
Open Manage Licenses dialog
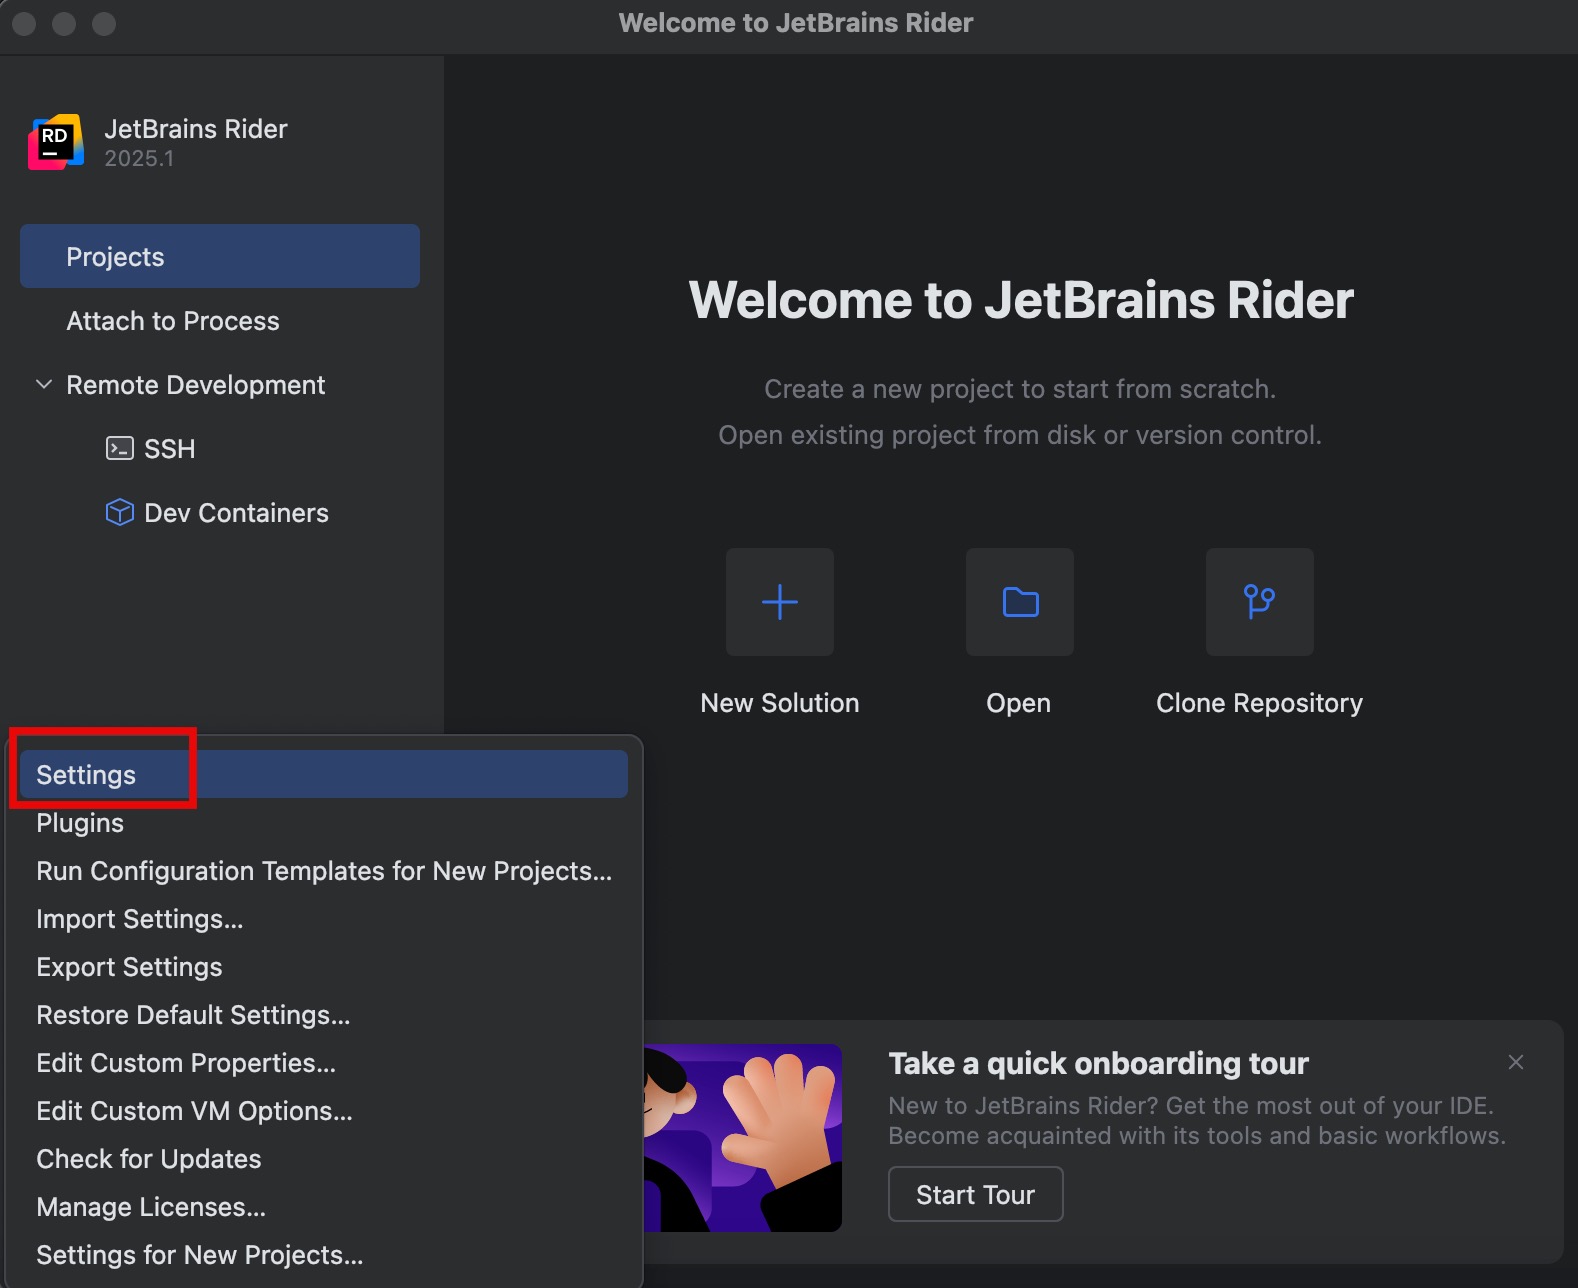tap(151, 1207)
